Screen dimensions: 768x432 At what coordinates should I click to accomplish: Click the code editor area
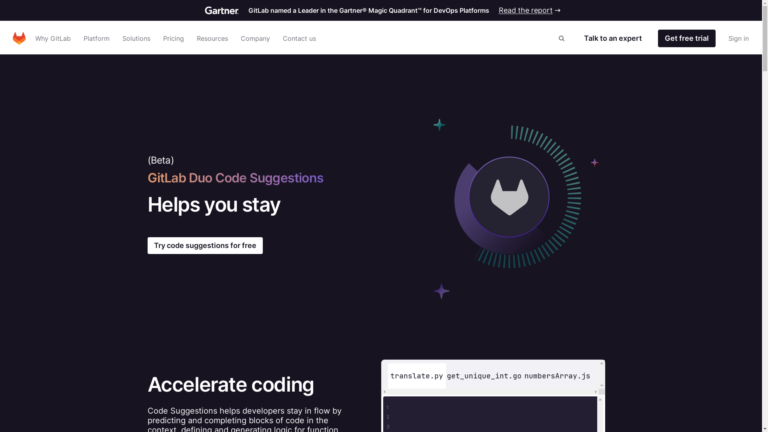point(490,414)
